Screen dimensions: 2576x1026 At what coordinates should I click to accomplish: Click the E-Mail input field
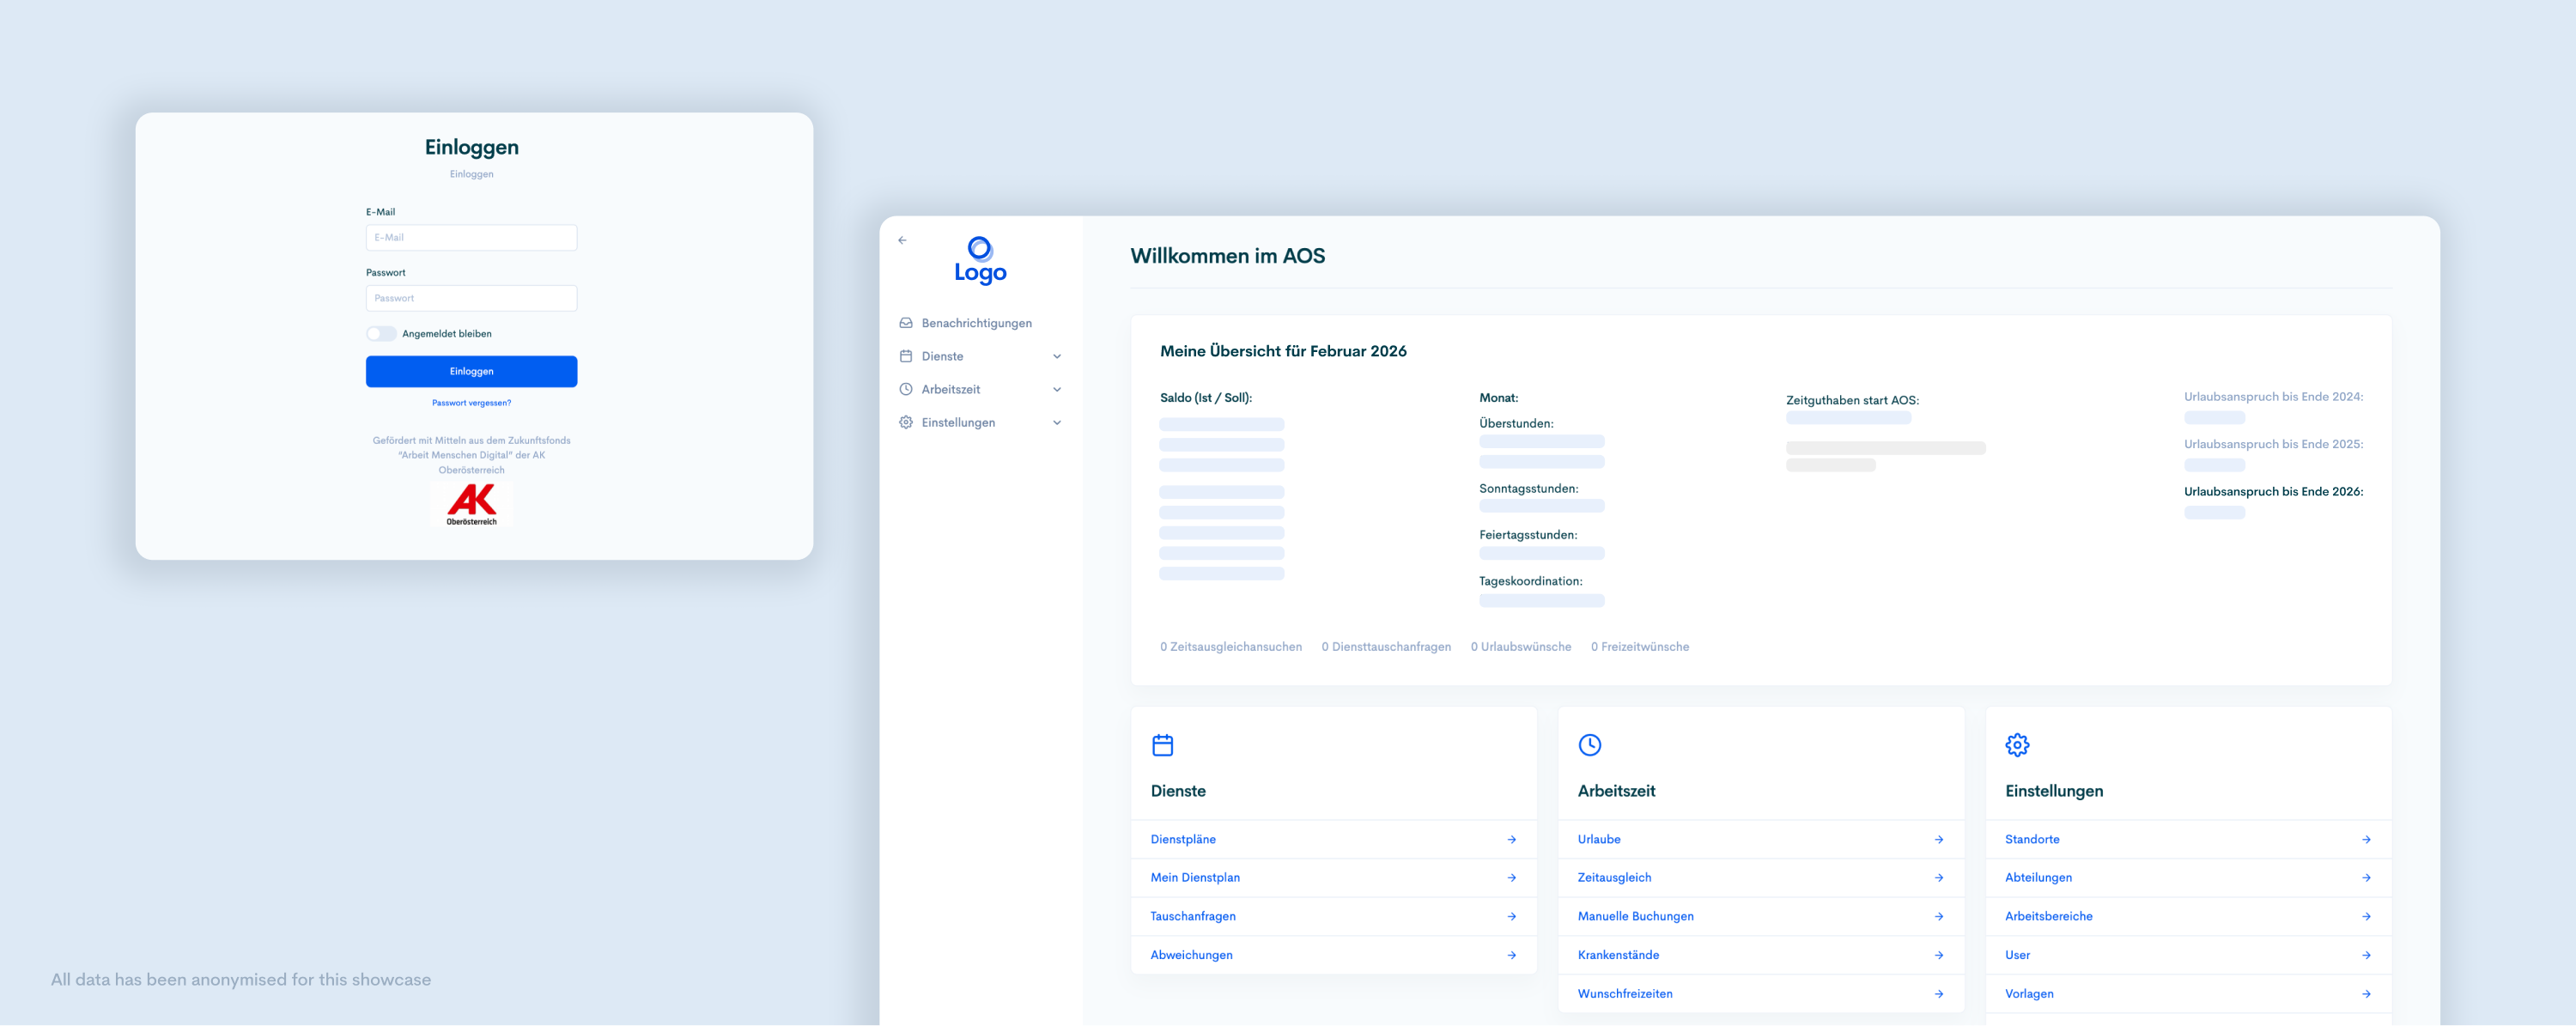click(471, 238)
